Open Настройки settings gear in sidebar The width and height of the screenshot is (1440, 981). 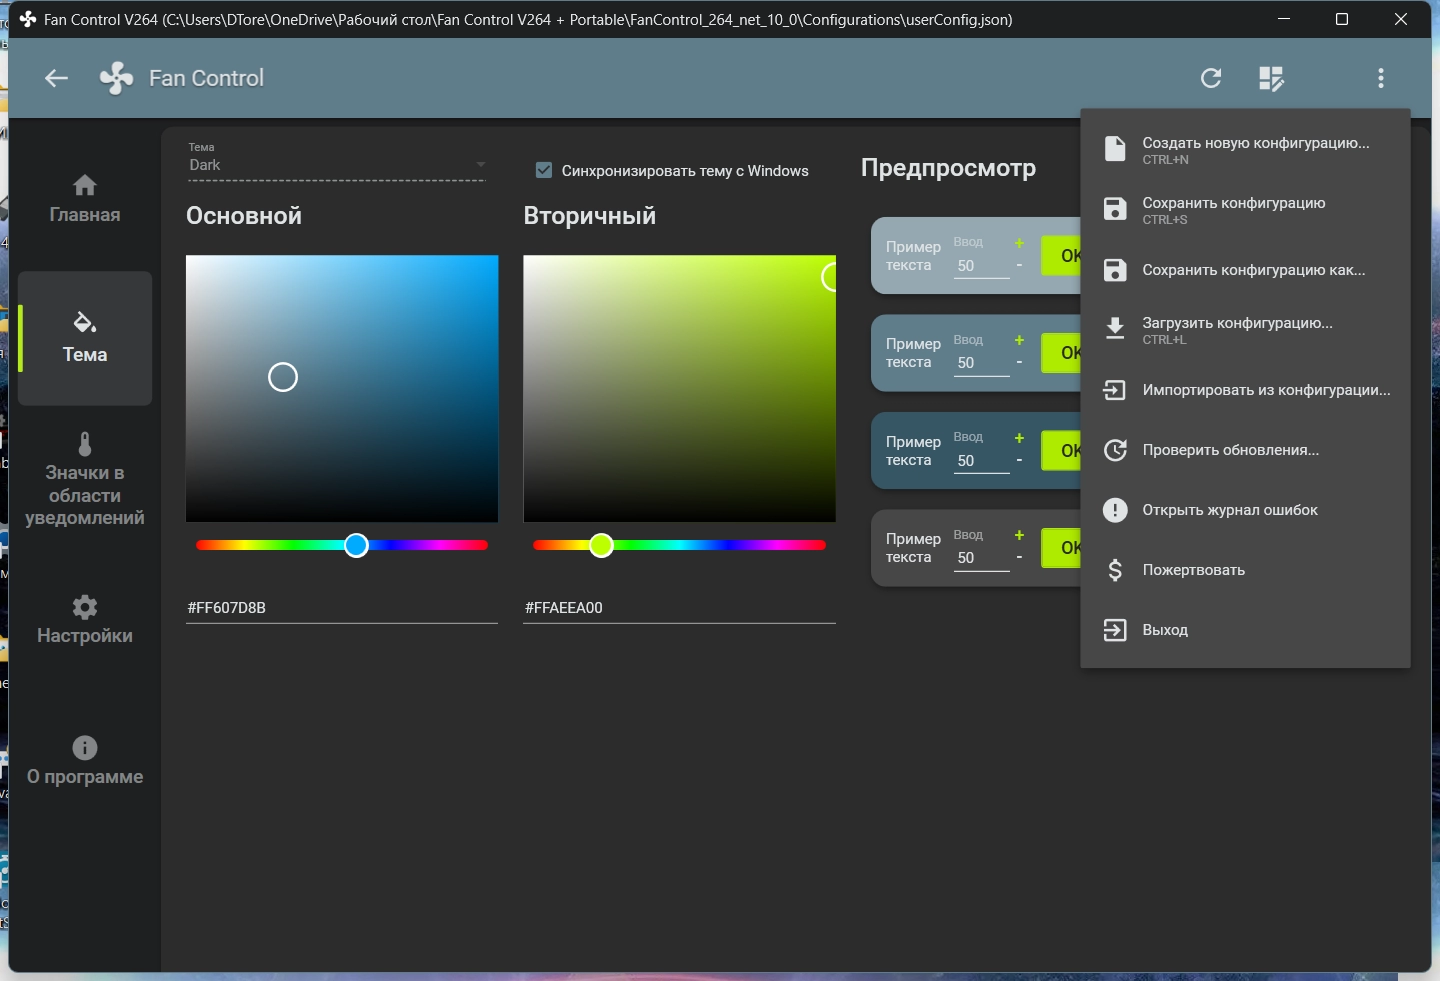coord(85,619)
